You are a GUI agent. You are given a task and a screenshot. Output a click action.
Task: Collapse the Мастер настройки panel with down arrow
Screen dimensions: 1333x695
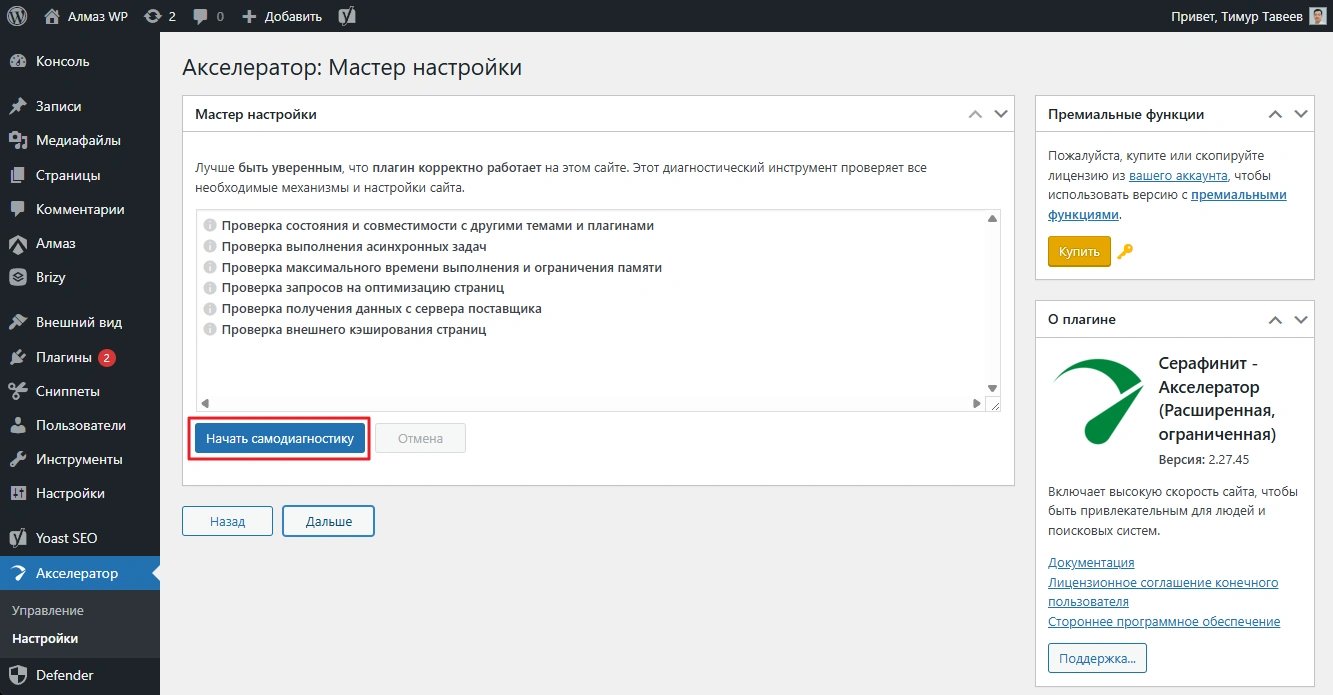[x=1002, y=115]
